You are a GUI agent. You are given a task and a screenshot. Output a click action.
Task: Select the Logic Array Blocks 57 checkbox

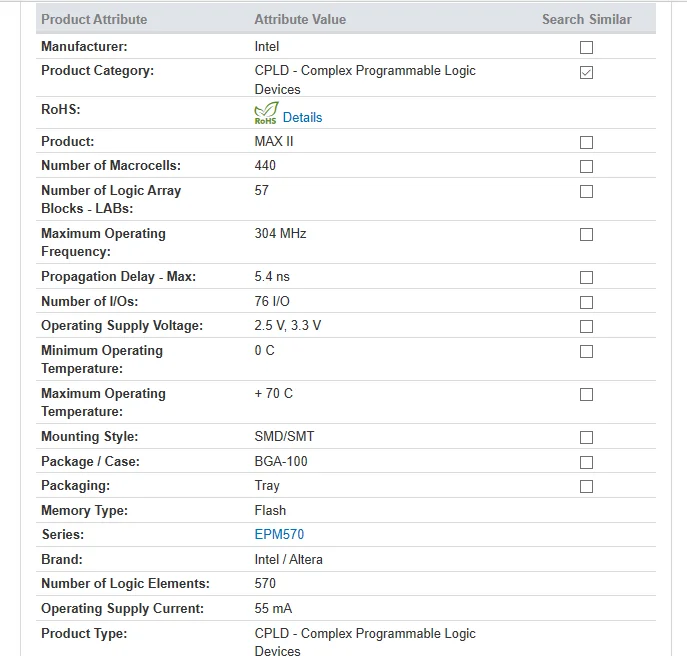[x=586, y=191]
